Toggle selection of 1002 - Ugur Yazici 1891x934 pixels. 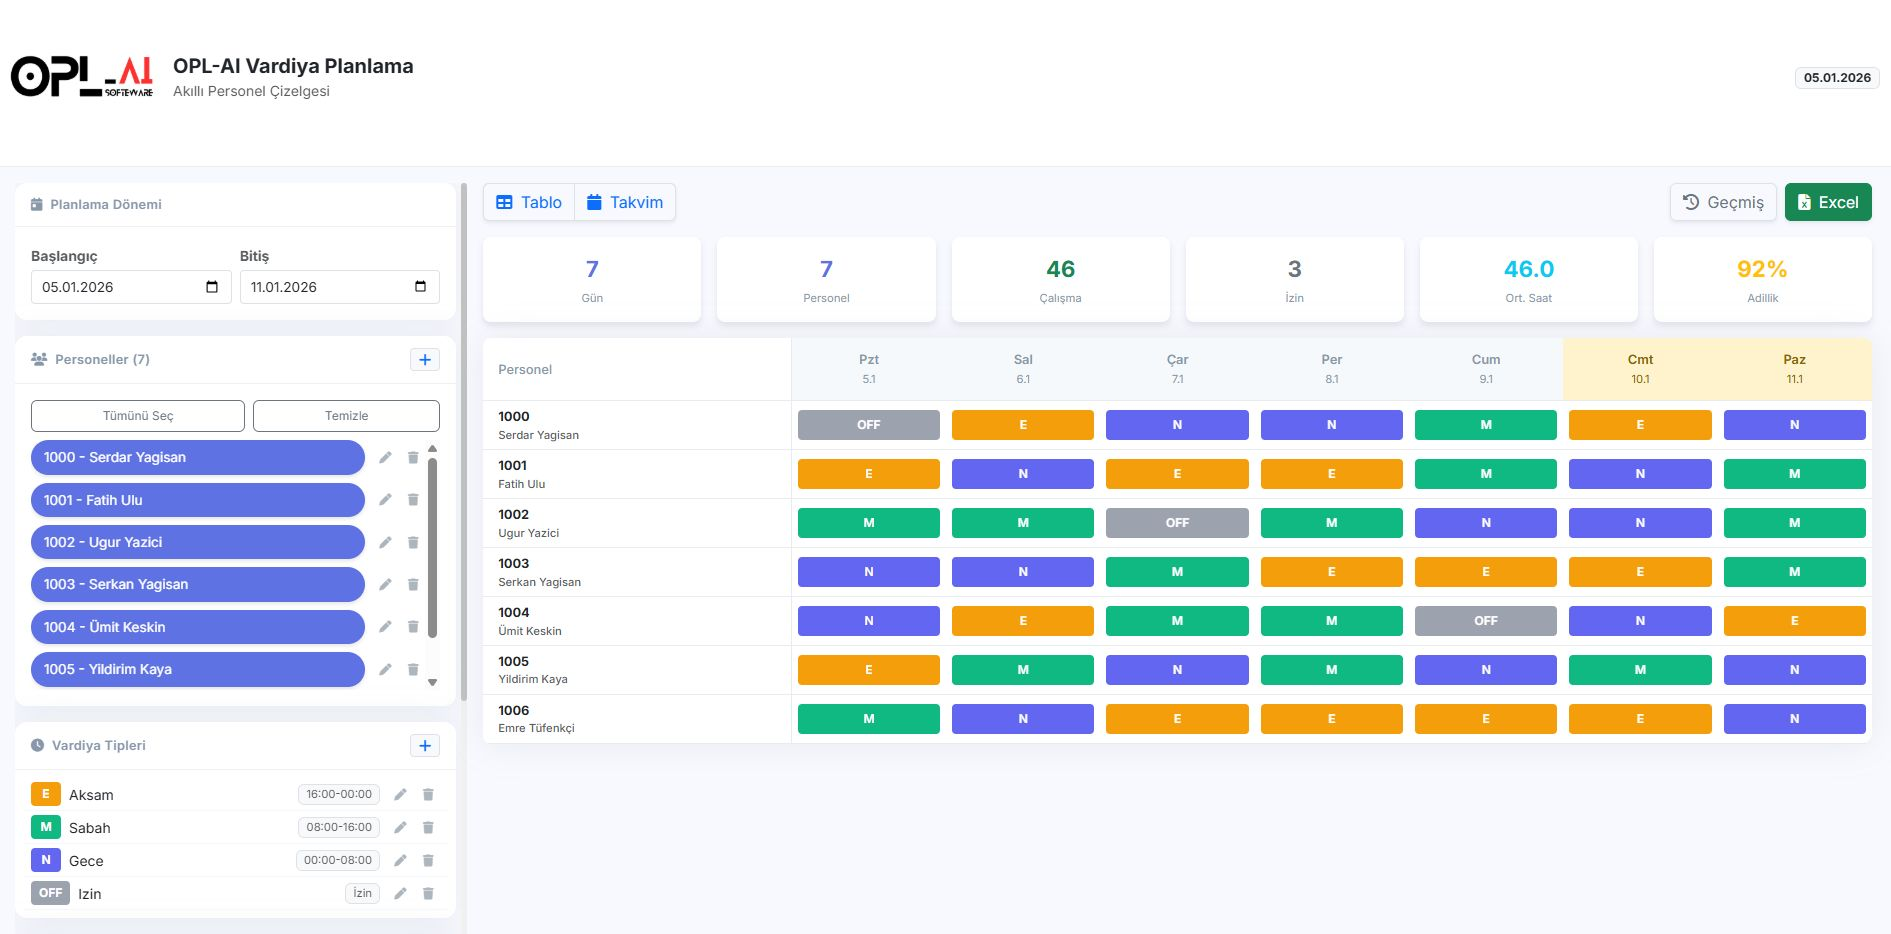click(197, 542)
